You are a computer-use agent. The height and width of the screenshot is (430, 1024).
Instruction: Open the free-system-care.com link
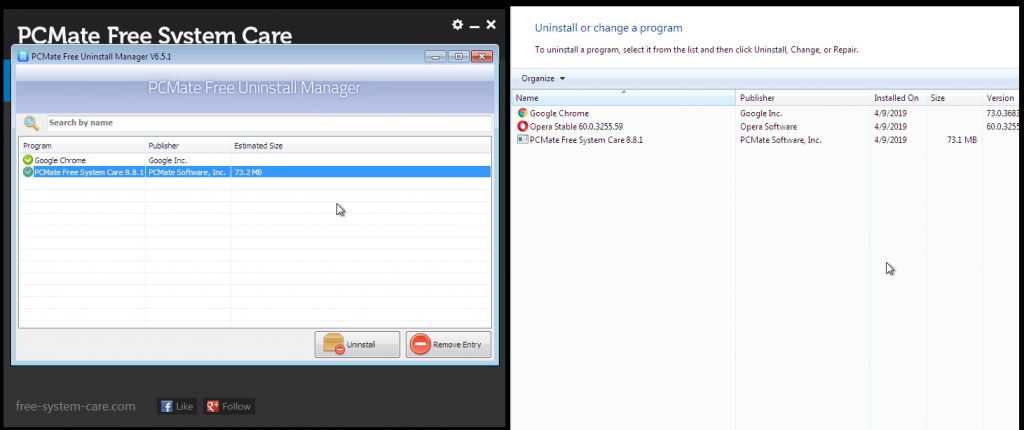[x=76, y=406]
